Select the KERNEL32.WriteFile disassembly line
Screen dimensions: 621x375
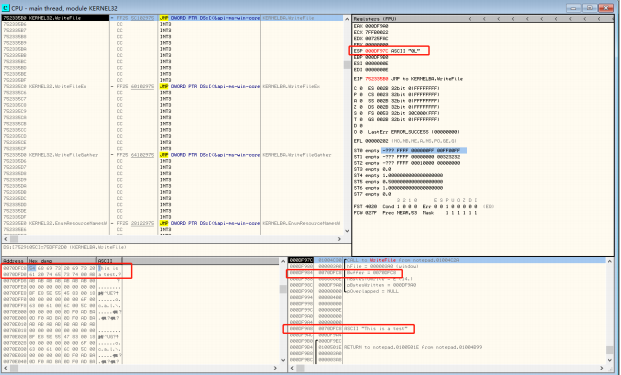click(172, 18)
